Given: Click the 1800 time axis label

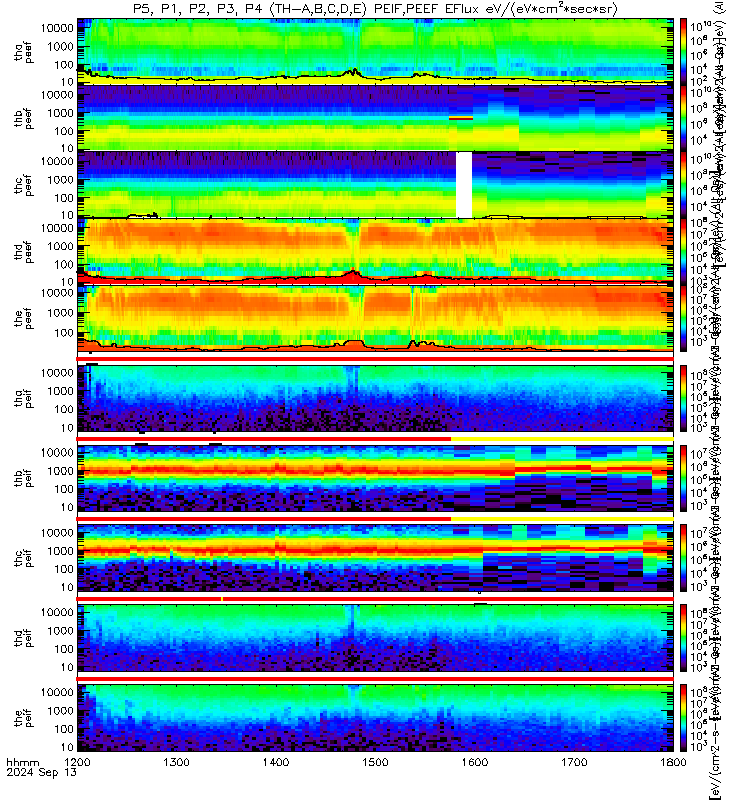Looking at the screenshot, I should click(673, 762).
